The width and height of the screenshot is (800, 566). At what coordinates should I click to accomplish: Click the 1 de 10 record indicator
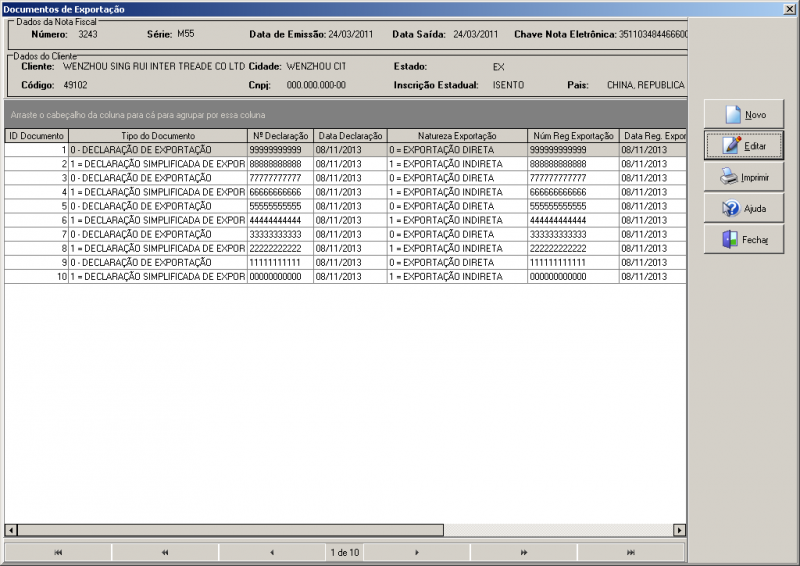344,552
